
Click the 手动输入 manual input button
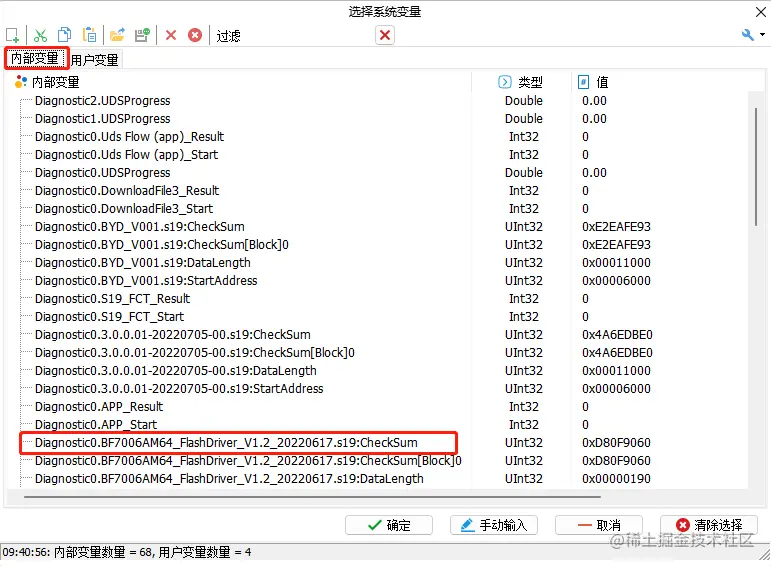pos(494,525)
